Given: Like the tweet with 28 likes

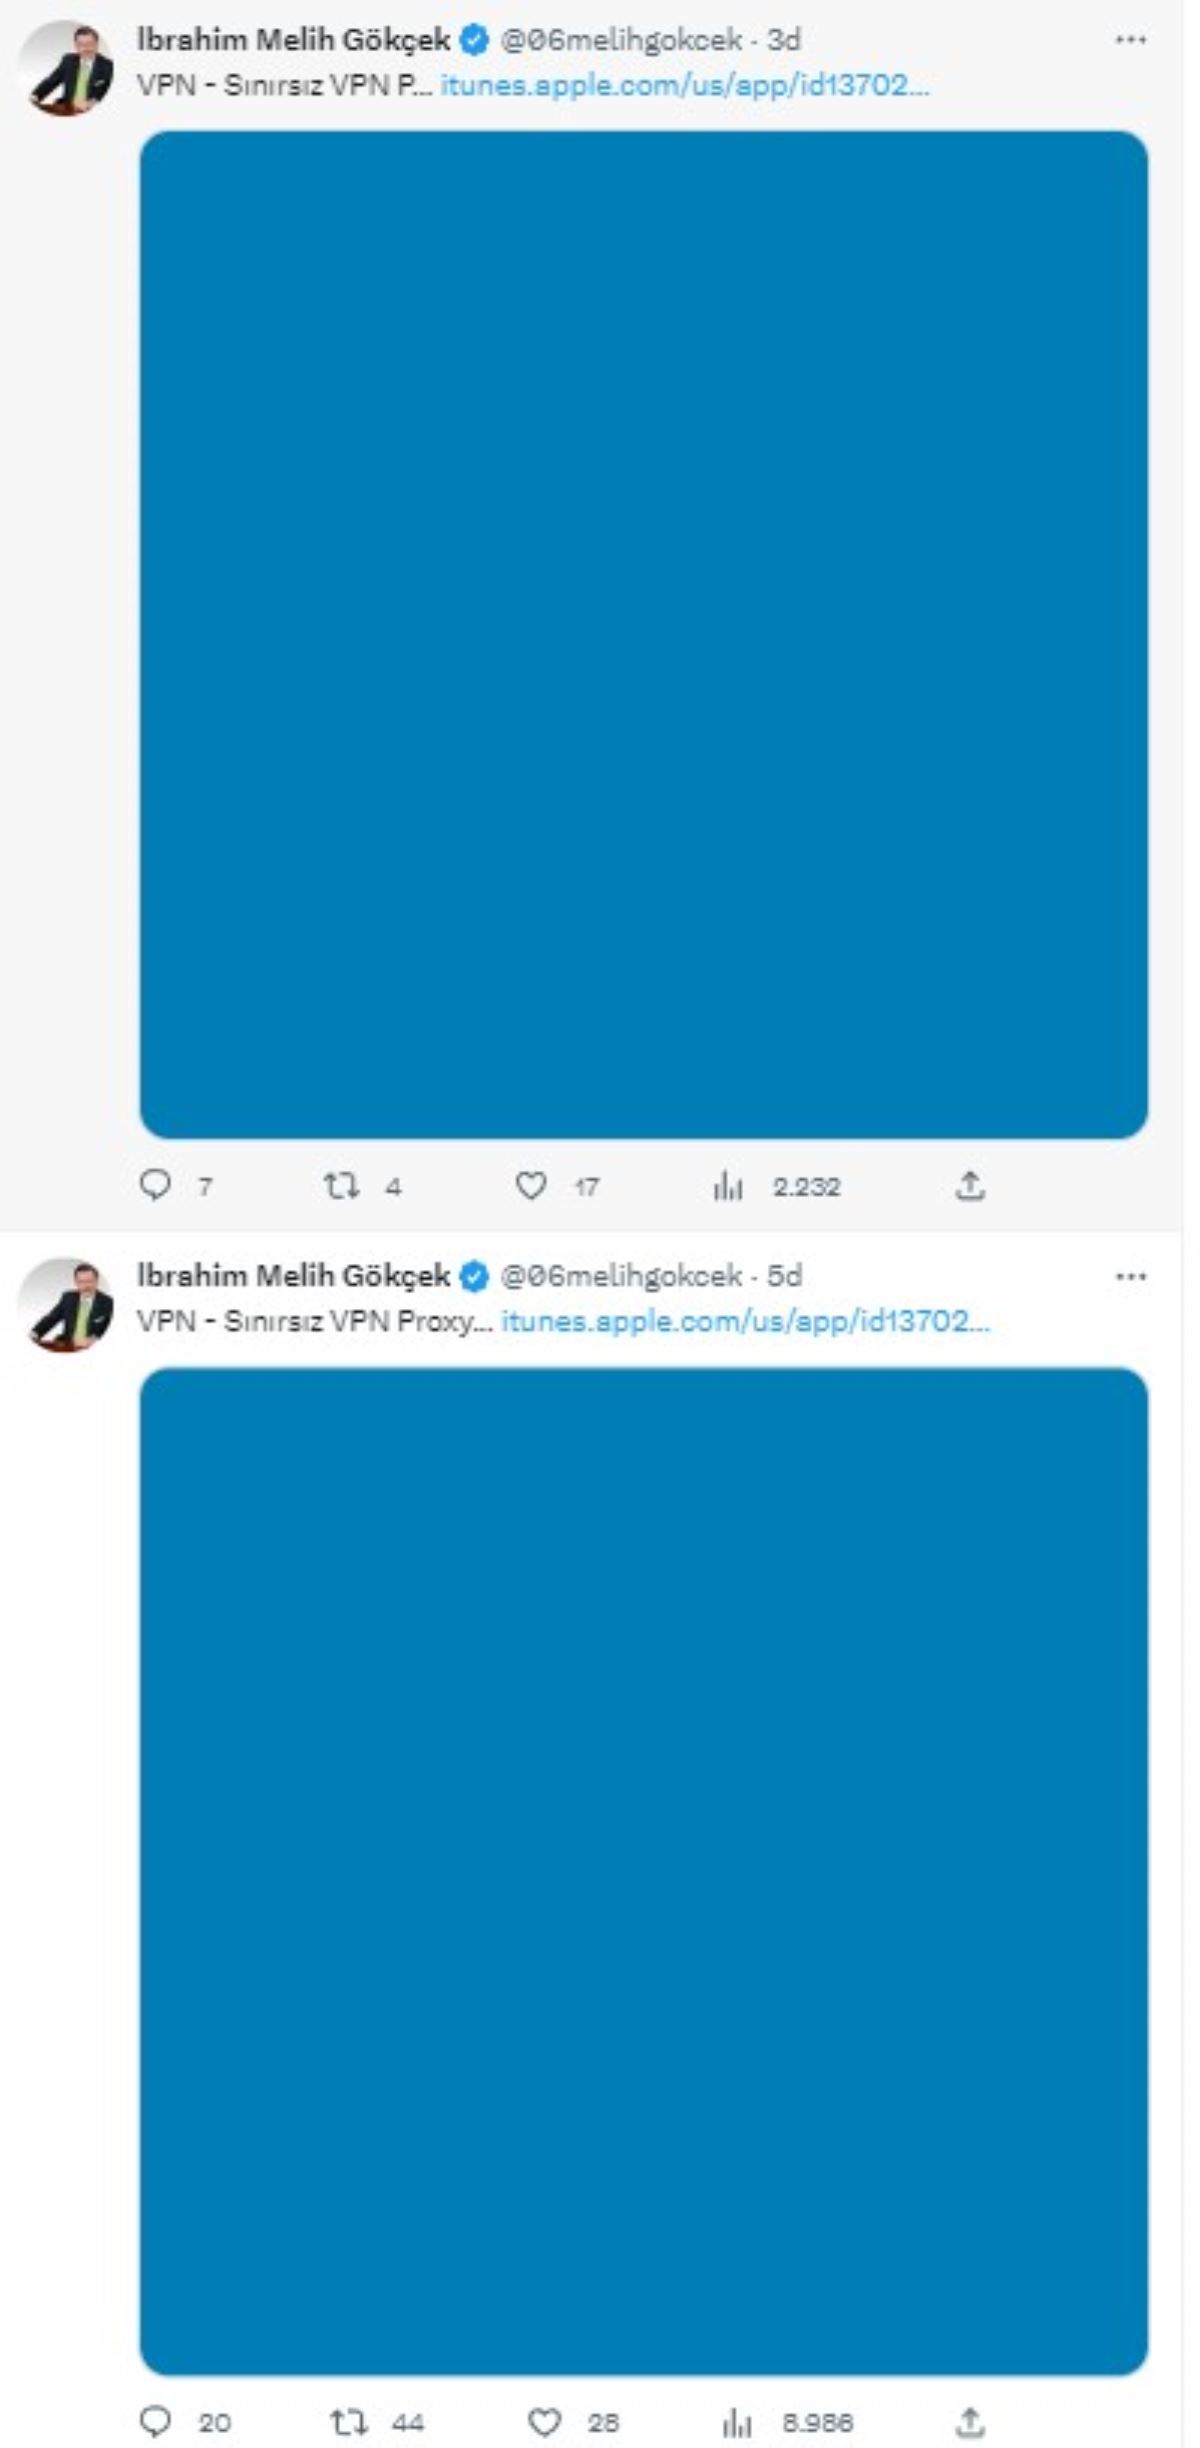Looking at the screenshot, I should tap(544, 2422).
